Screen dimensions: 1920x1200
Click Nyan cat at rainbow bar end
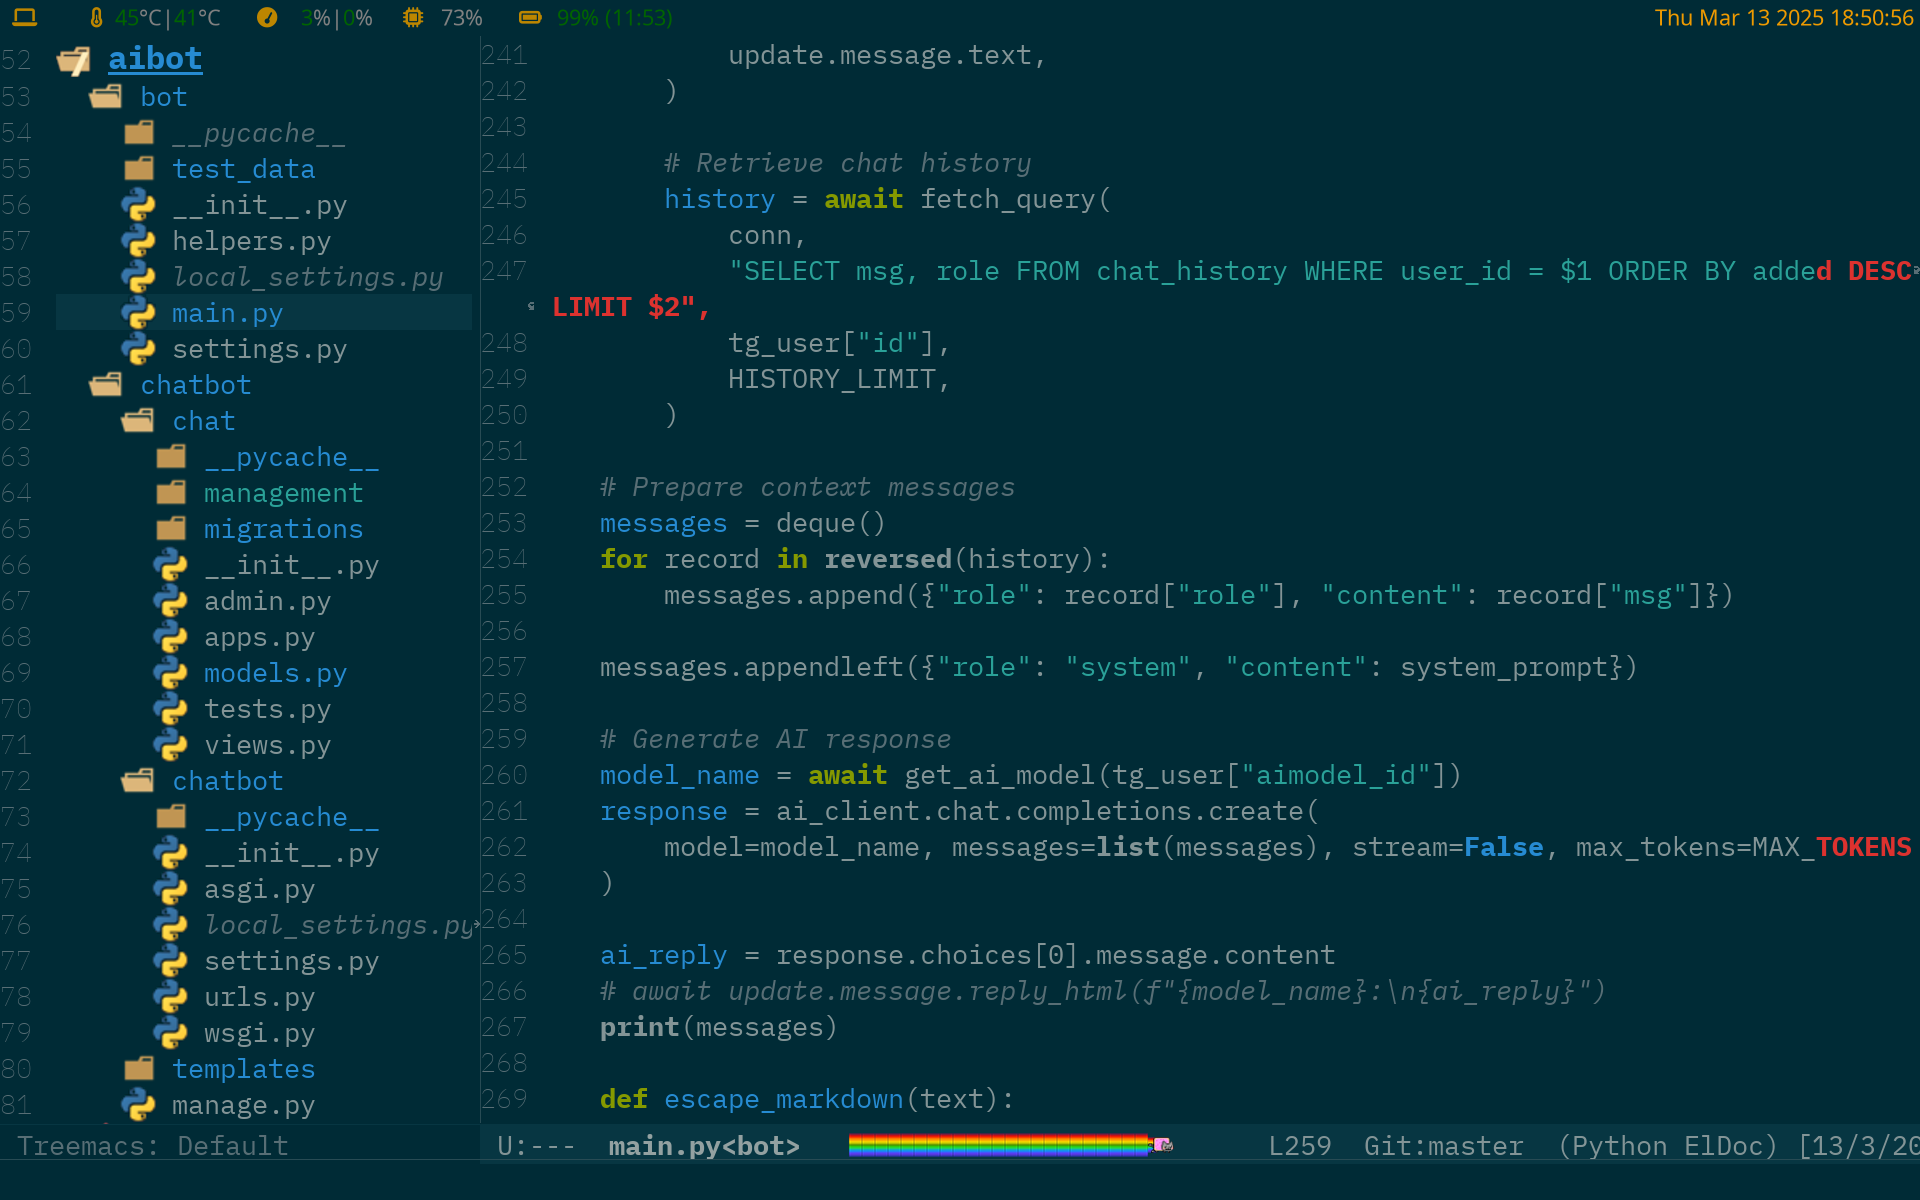(x=1162, y=1145)
